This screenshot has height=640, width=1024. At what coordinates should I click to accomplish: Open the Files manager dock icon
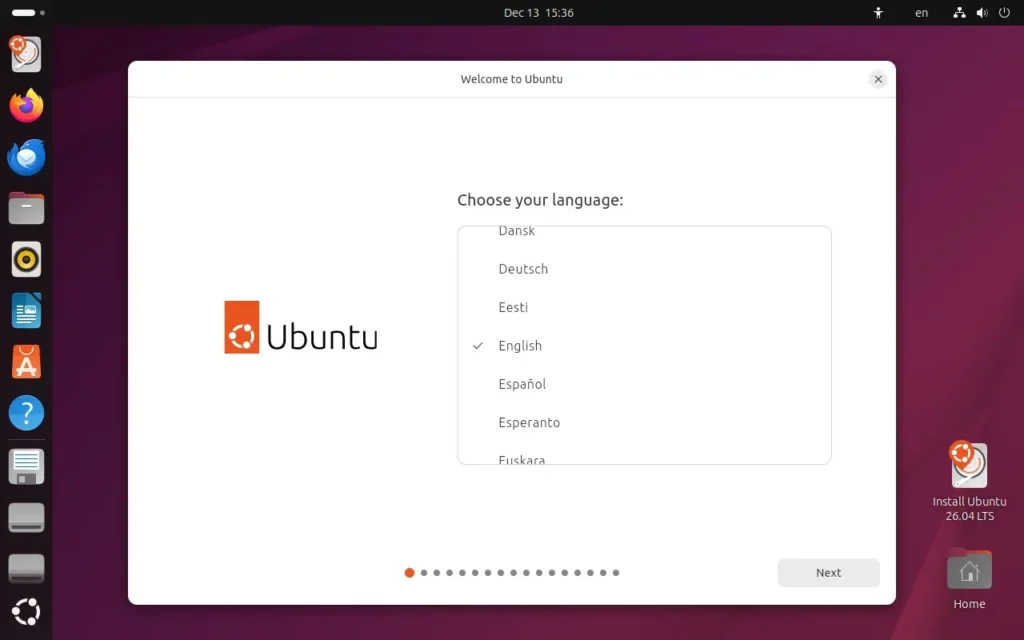click(x=26, y=208)
